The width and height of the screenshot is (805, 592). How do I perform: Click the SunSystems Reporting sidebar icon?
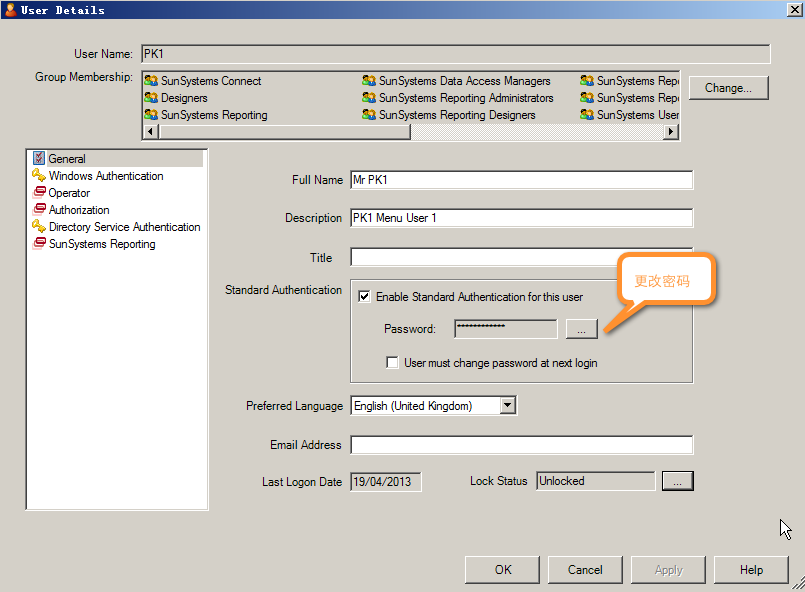(x=39, y=244)
